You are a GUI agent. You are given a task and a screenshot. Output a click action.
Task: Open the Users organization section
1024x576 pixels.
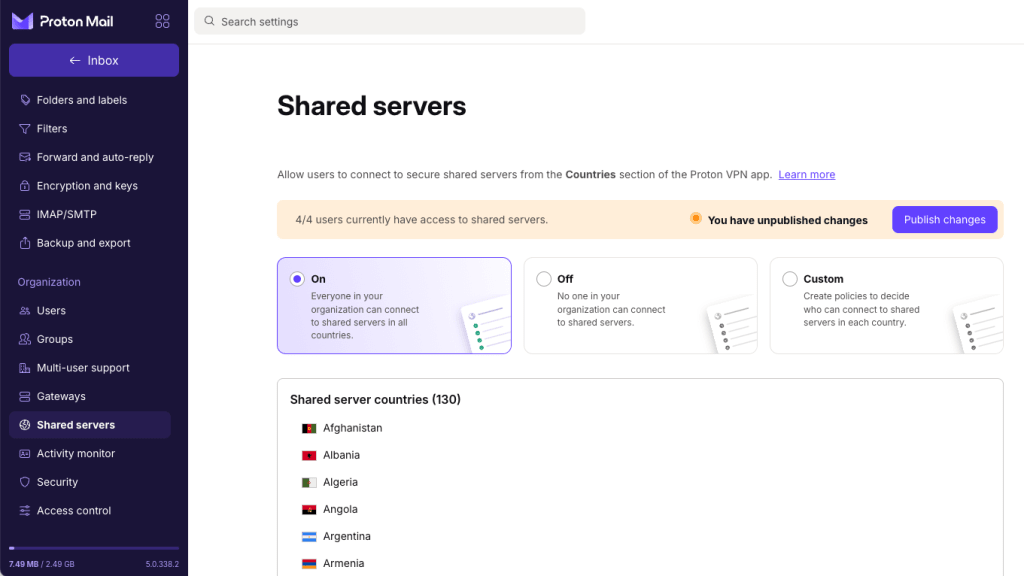tap(50, 310)
